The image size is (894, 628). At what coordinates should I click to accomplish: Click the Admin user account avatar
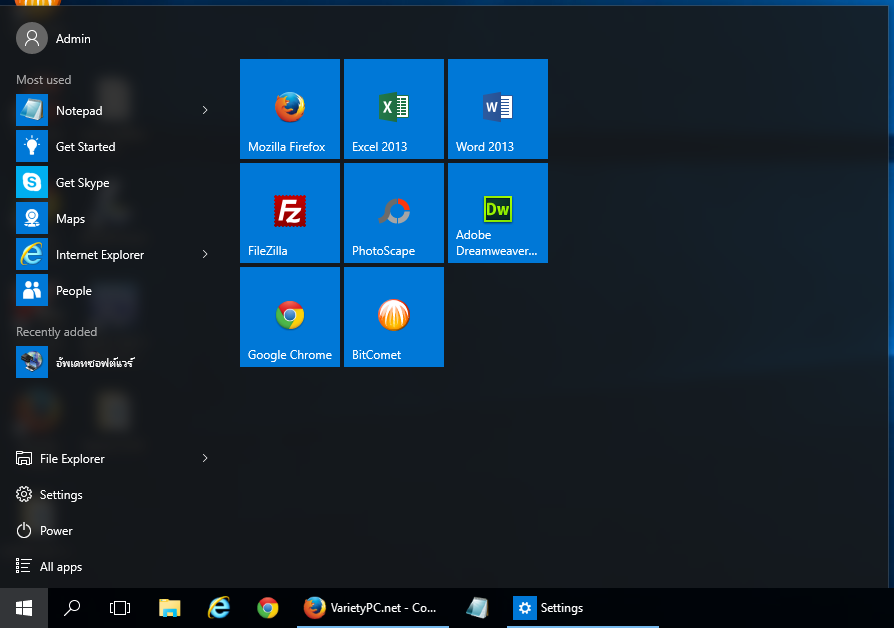tap(32, 38)
